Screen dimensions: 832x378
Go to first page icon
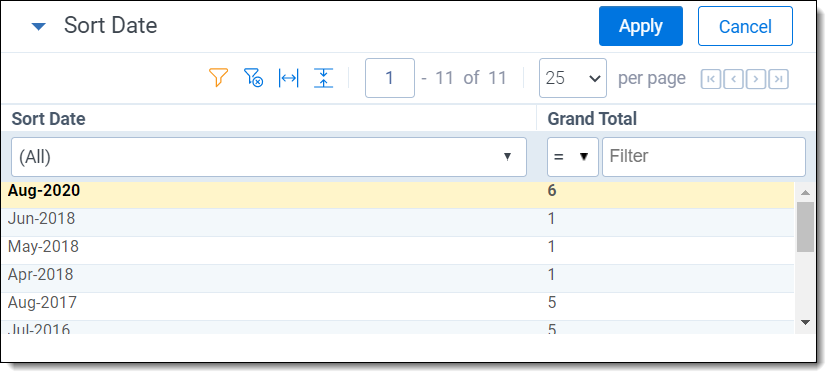(710, 79)
